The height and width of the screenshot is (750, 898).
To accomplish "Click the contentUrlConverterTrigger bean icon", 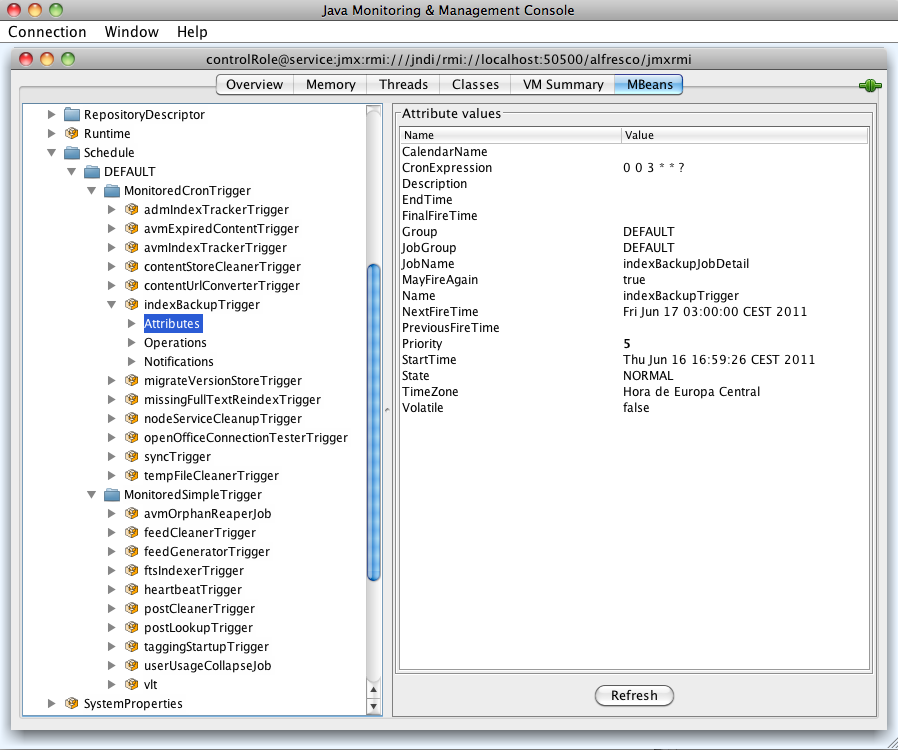I will (132, 285).
